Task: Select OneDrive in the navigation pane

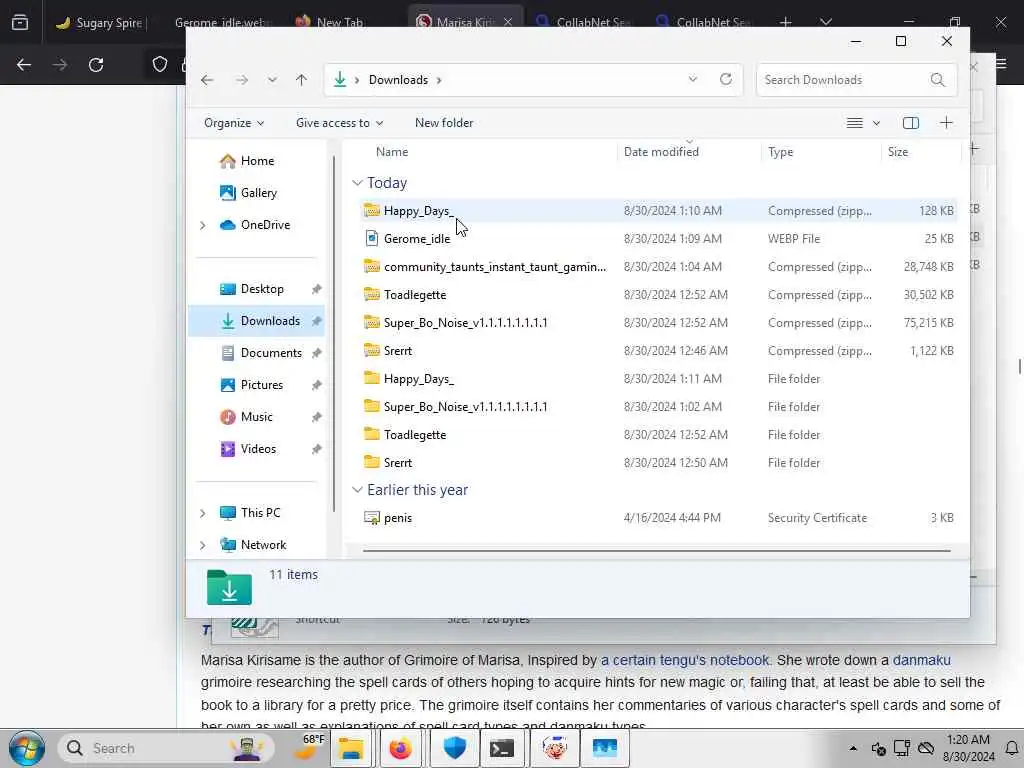Action: [255, 225]
